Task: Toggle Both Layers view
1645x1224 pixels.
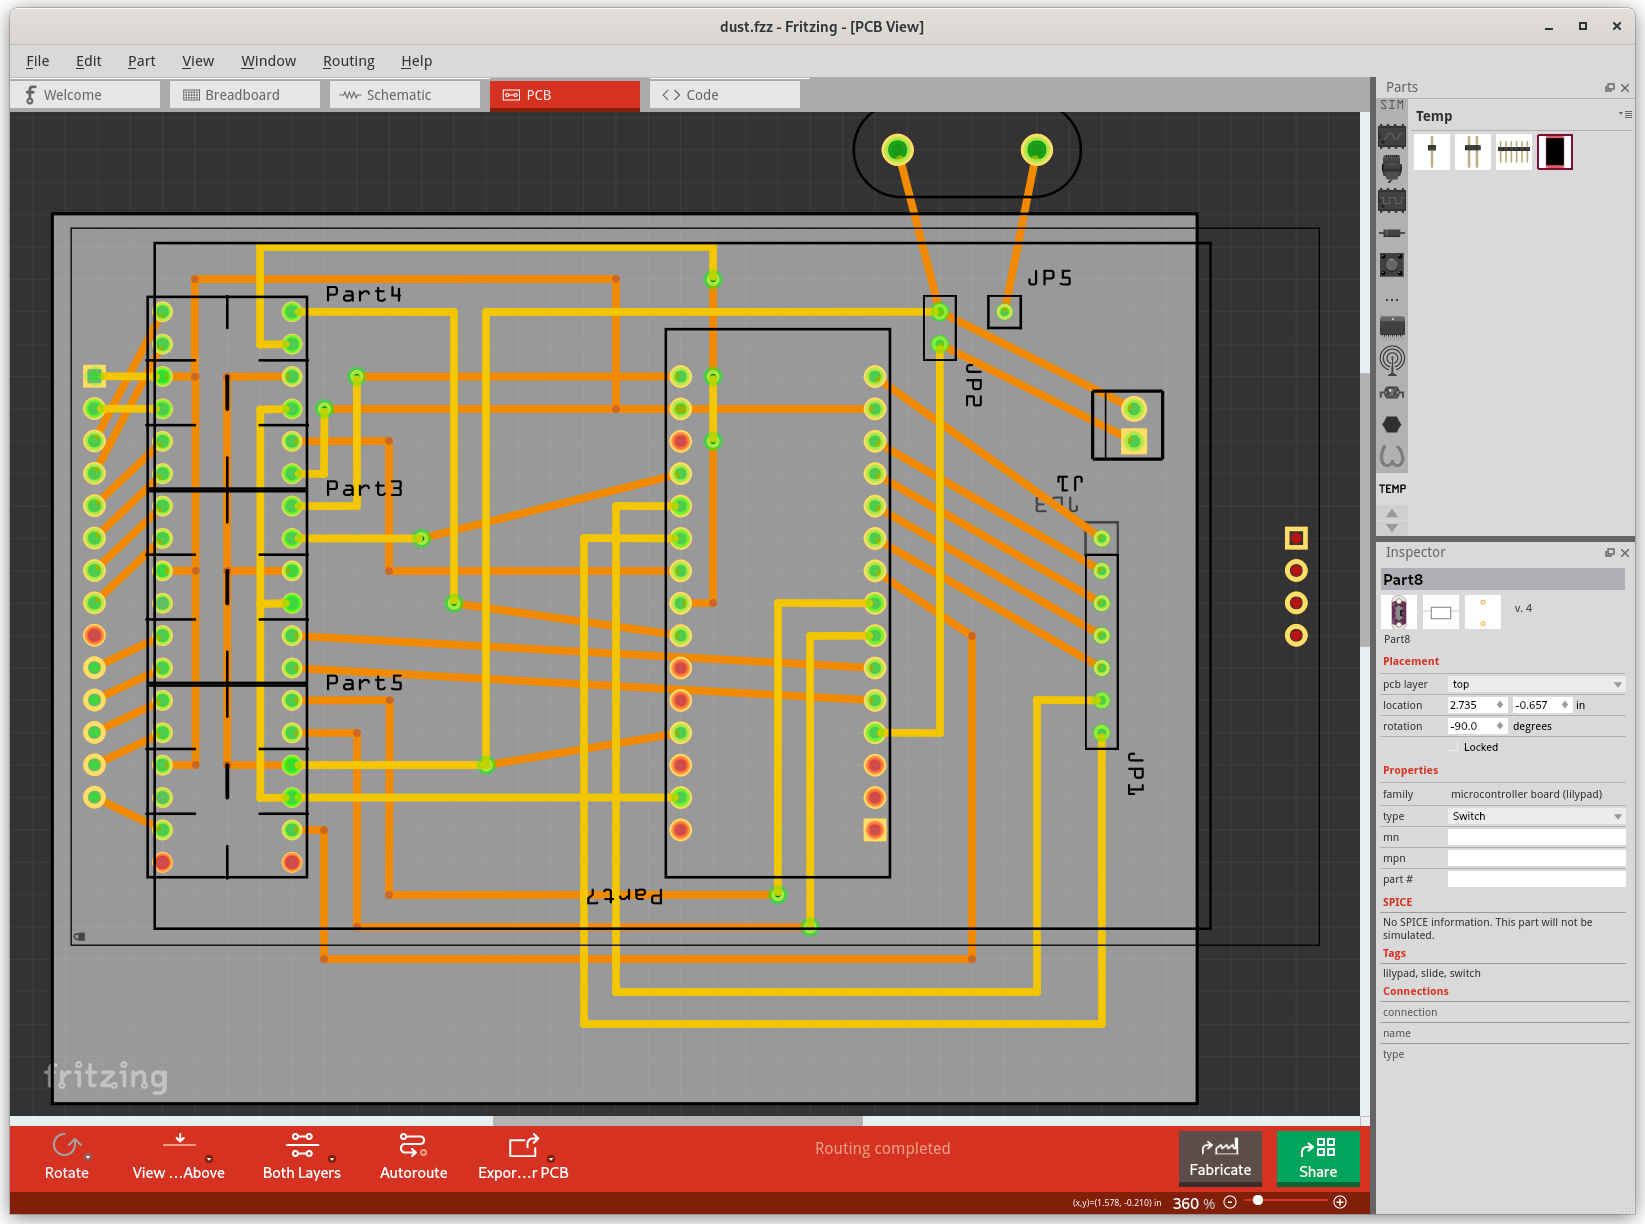Action: pos(301,1145)
